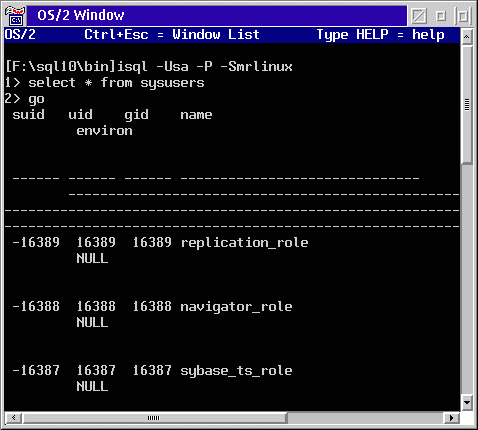478x430 pixels.
Task: Click the 'suid' column header
Action: 28,115
